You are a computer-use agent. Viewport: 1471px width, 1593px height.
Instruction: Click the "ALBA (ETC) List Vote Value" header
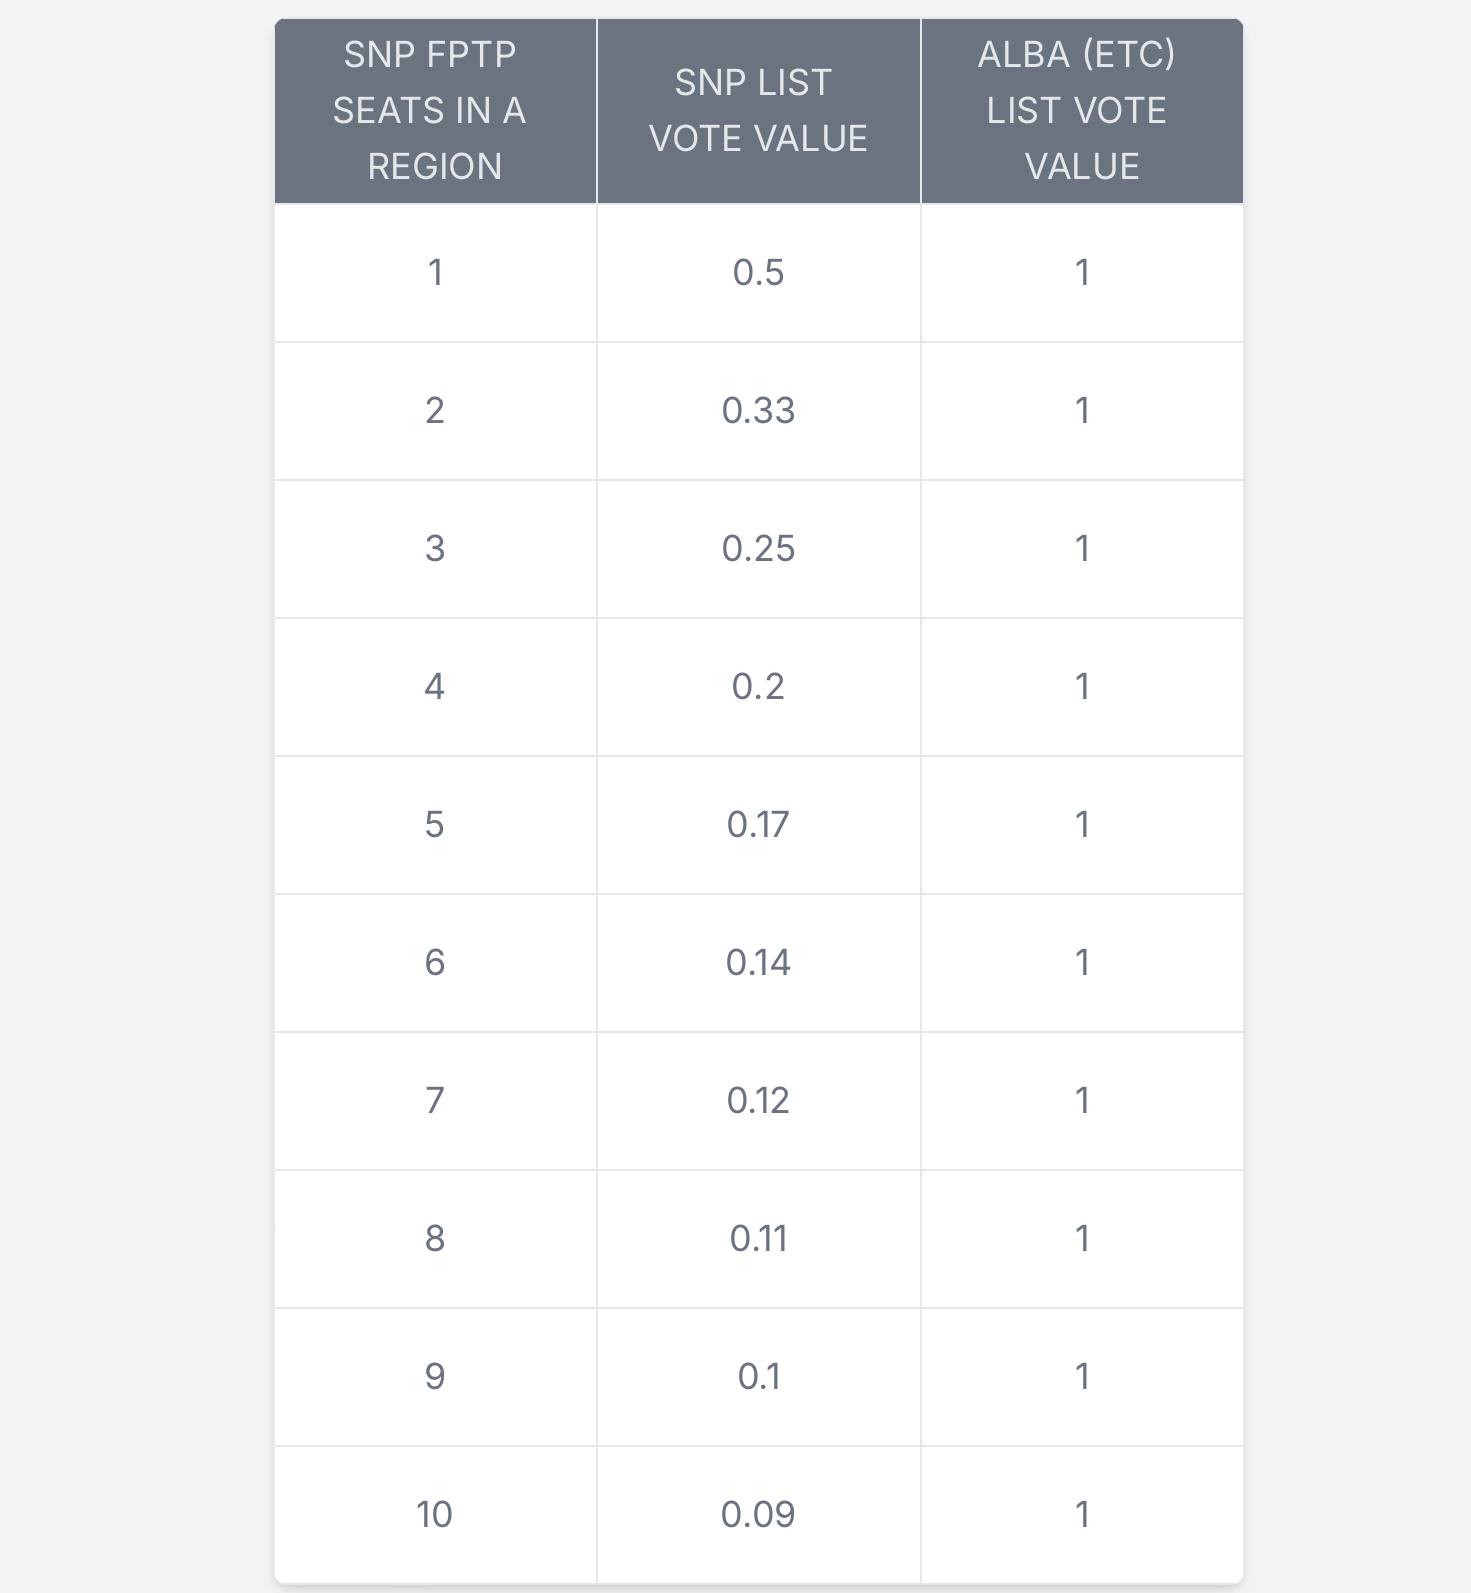1081,110
